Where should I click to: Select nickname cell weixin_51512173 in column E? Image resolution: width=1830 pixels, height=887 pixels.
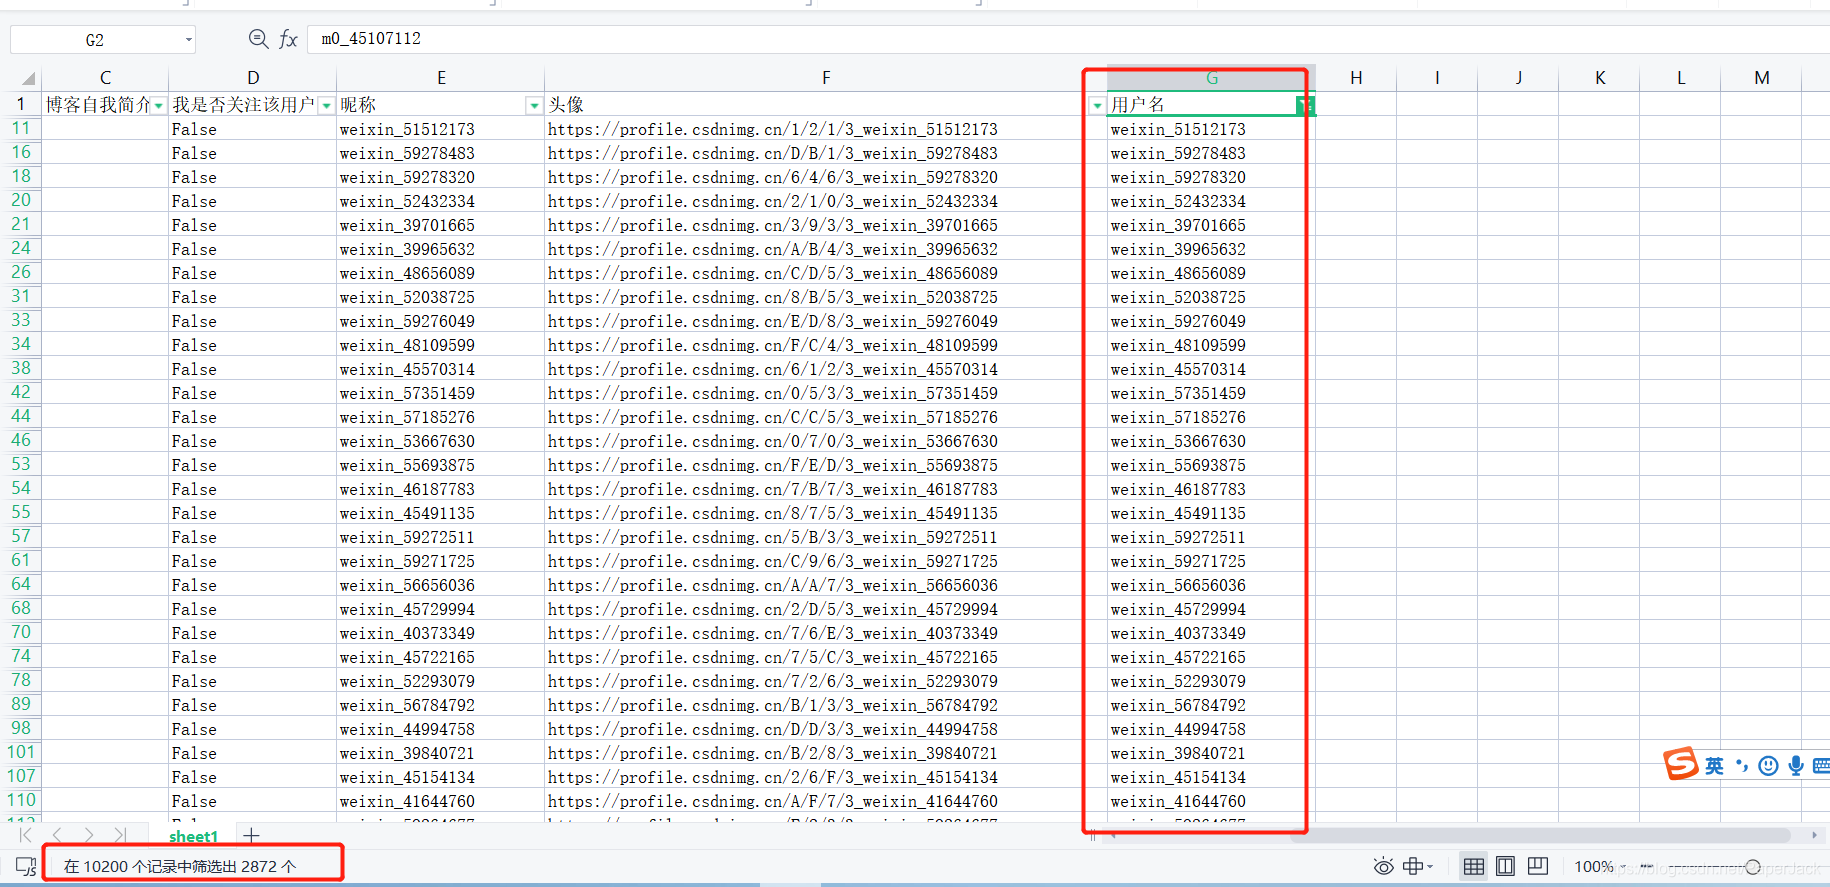[x=441, y=129]
